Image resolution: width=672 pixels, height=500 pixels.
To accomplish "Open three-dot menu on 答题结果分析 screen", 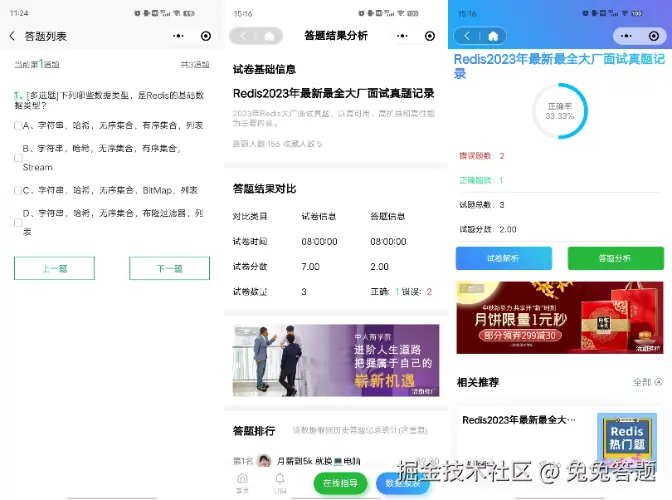I will (402, 36).
